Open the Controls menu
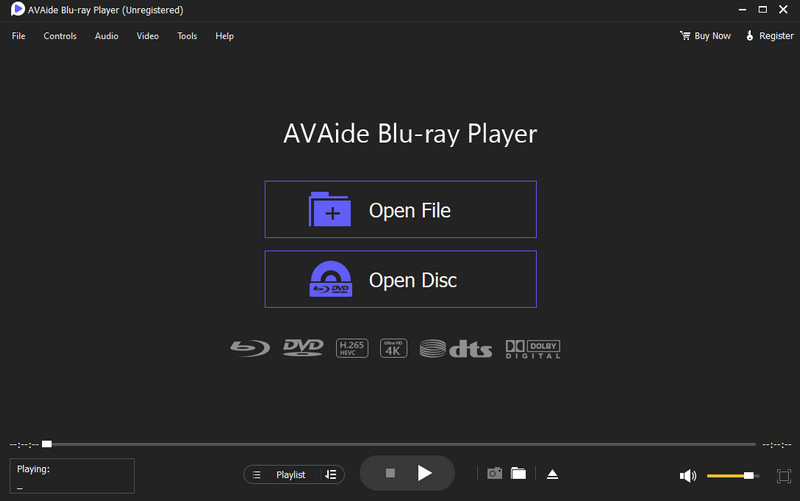 60,36
